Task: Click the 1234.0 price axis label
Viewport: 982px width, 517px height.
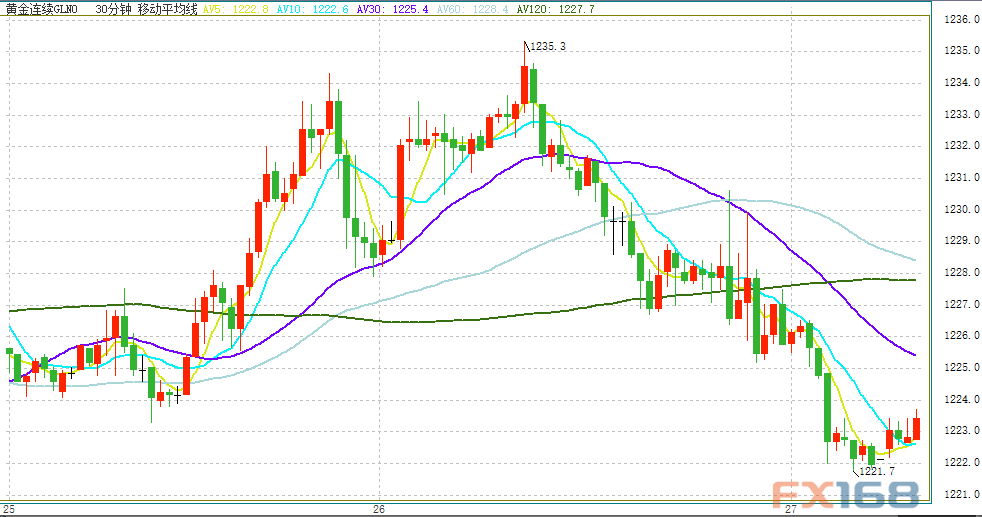Action: pyautogui.click(x=961, y=83)
